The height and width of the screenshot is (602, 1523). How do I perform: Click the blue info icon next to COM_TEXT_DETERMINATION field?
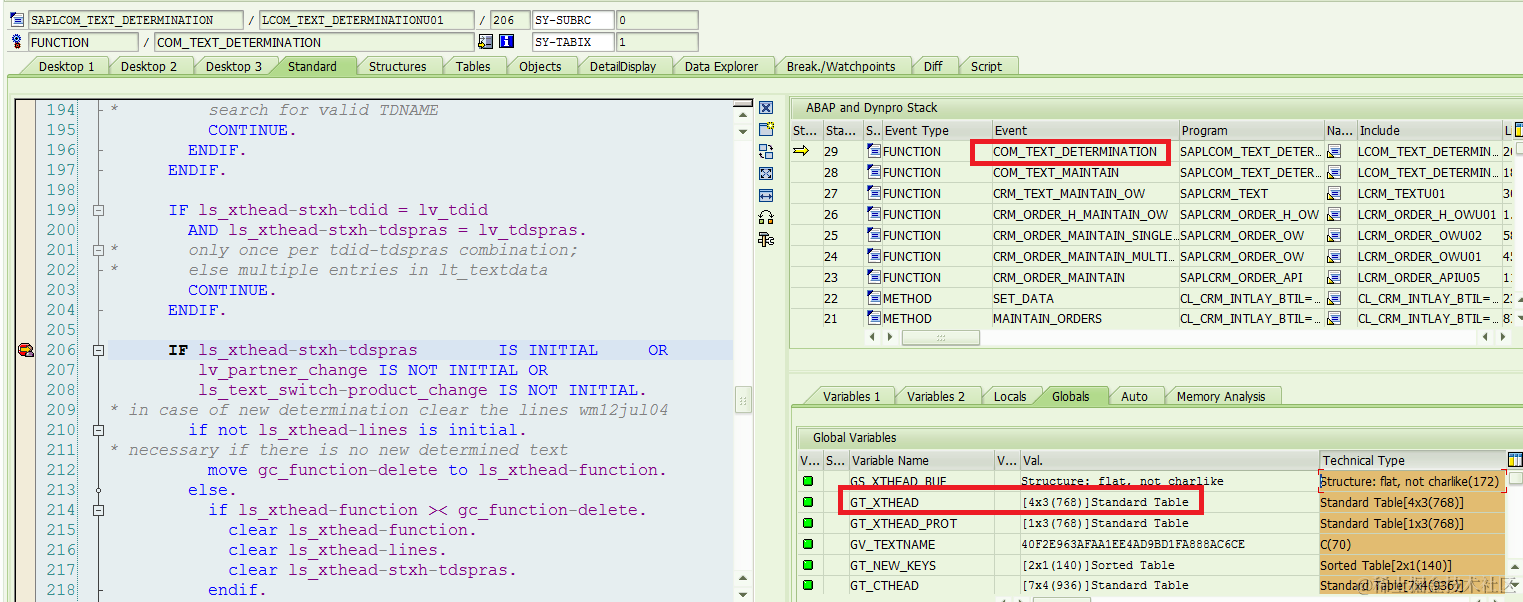tap(507, 42)
